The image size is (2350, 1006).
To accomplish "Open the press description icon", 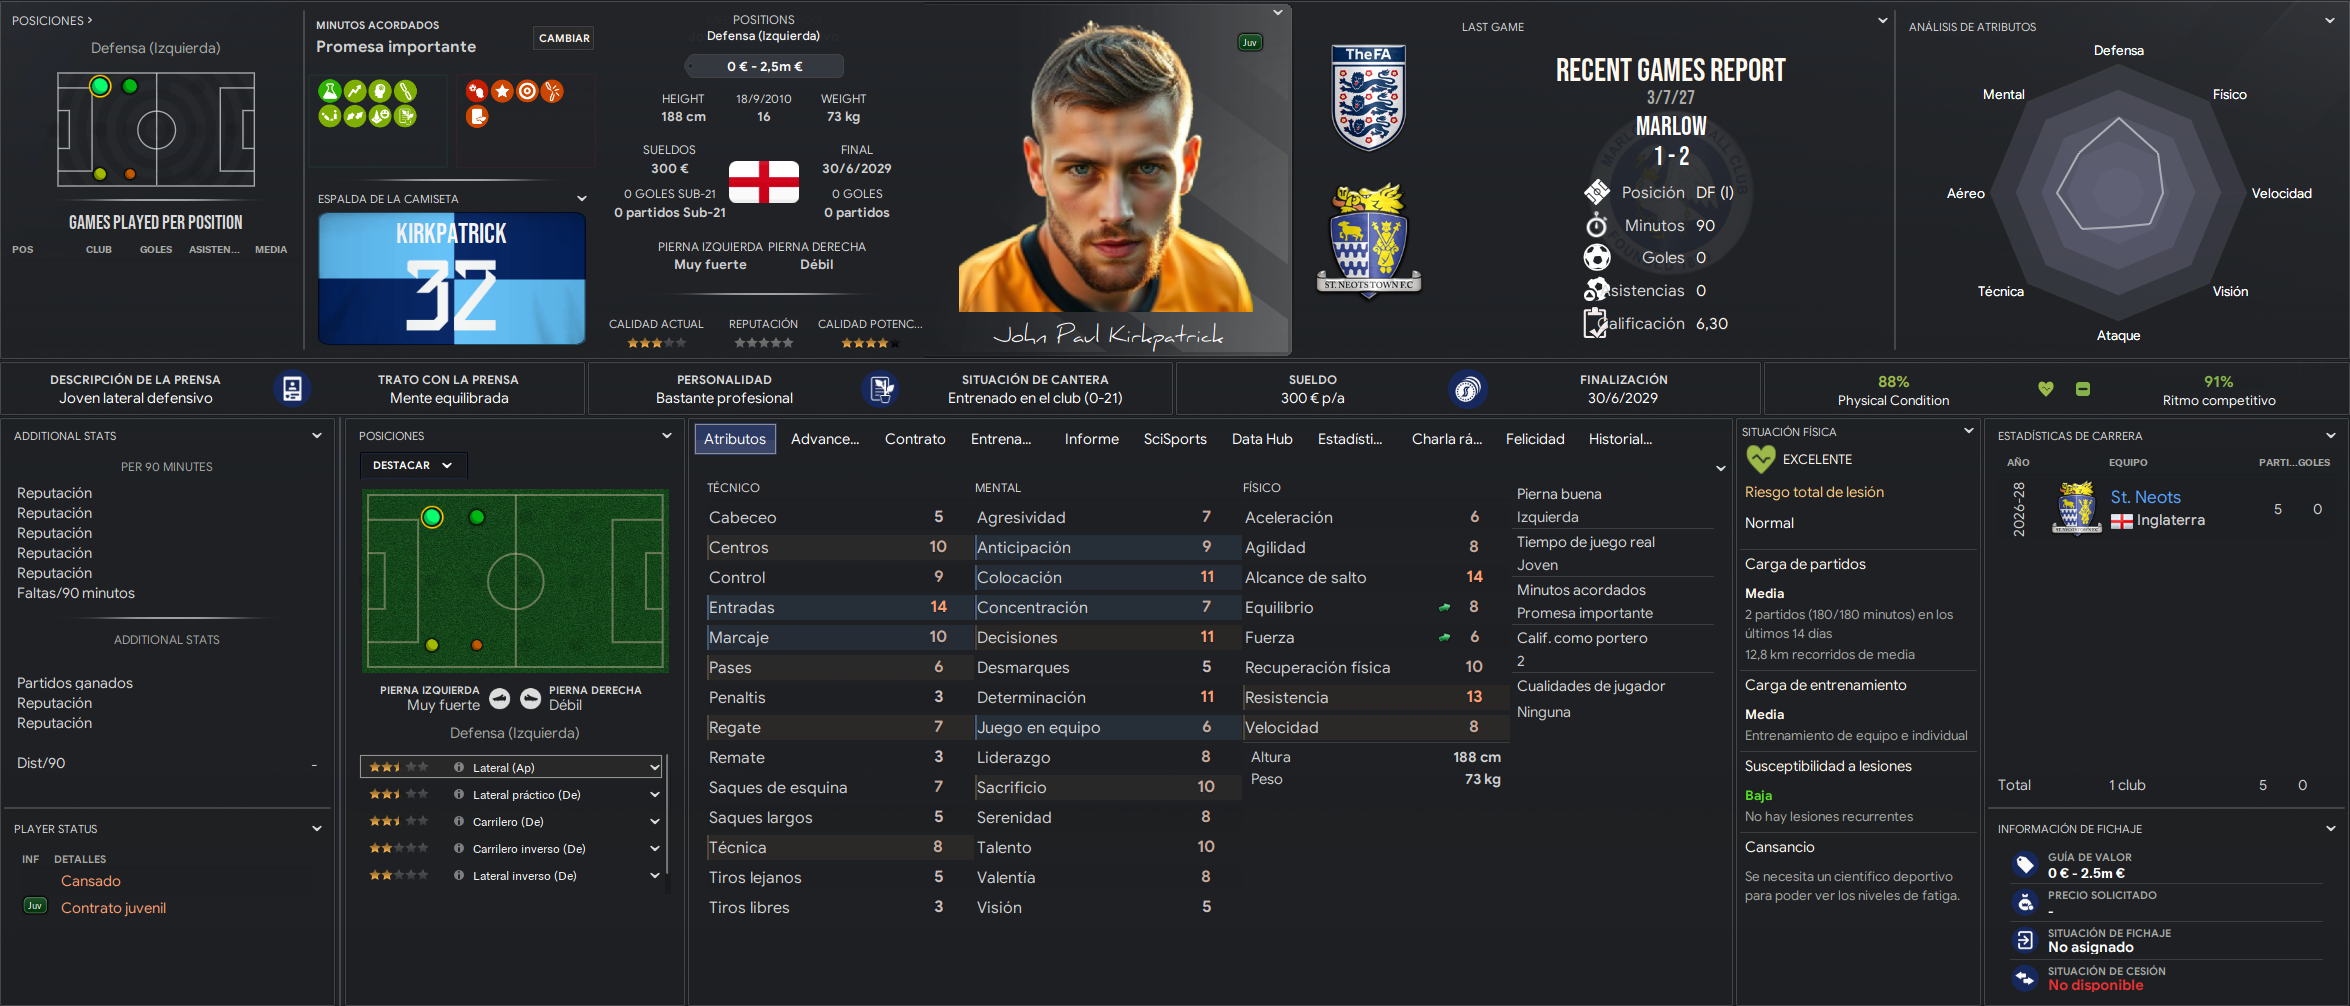I will click(x=292, y=389).
